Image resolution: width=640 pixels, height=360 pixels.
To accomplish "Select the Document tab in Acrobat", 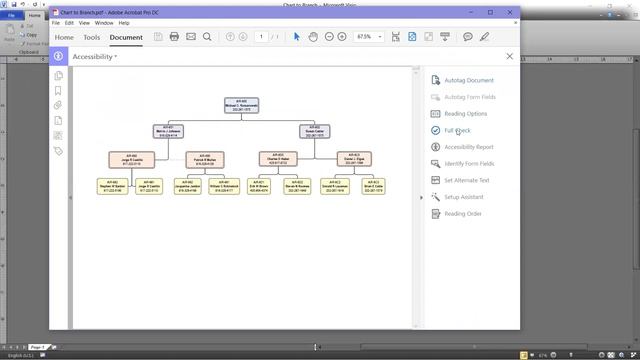I will (126, 37).
